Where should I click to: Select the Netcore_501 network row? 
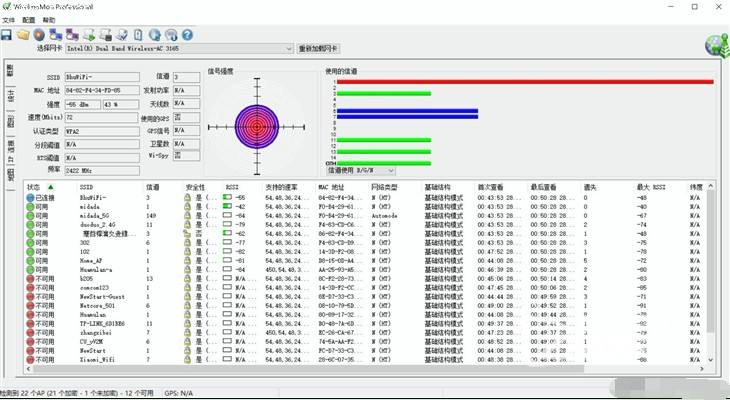click(x=365, y=306)
